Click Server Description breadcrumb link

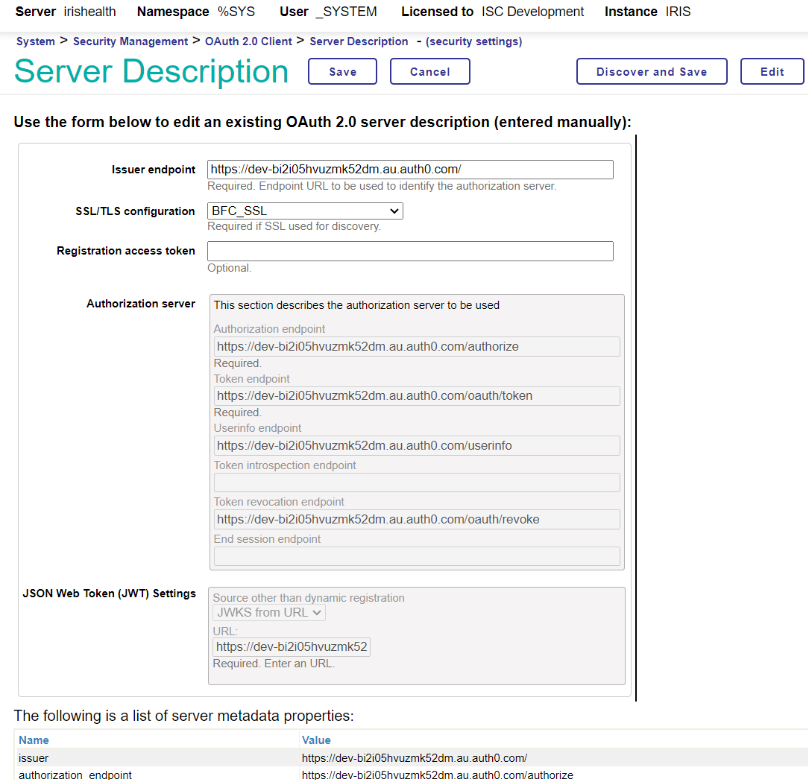point(359,42)
